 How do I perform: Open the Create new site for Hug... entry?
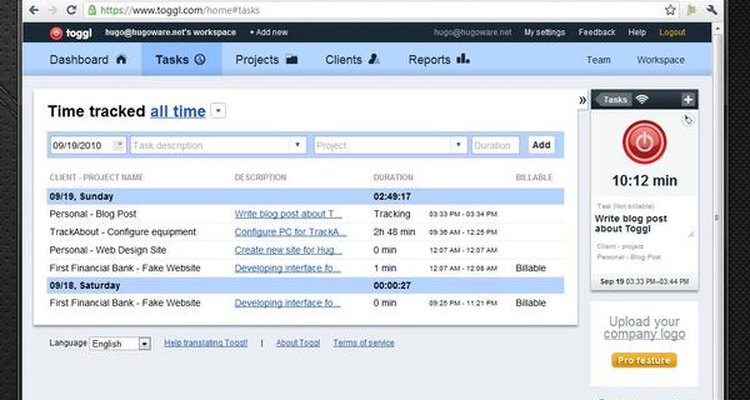tap(288, 250)
